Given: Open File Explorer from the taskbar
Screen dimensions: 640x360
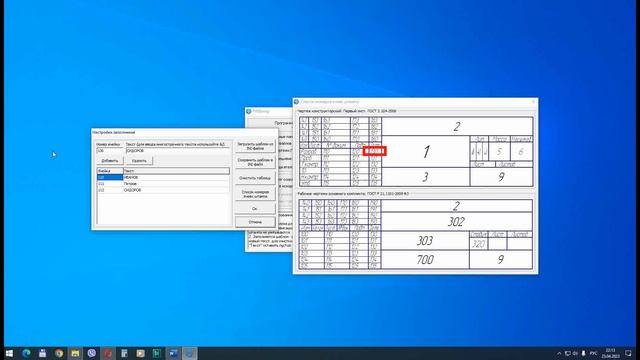Looking at the screenshot, I should pyautogui.click(x=75, y=353).
